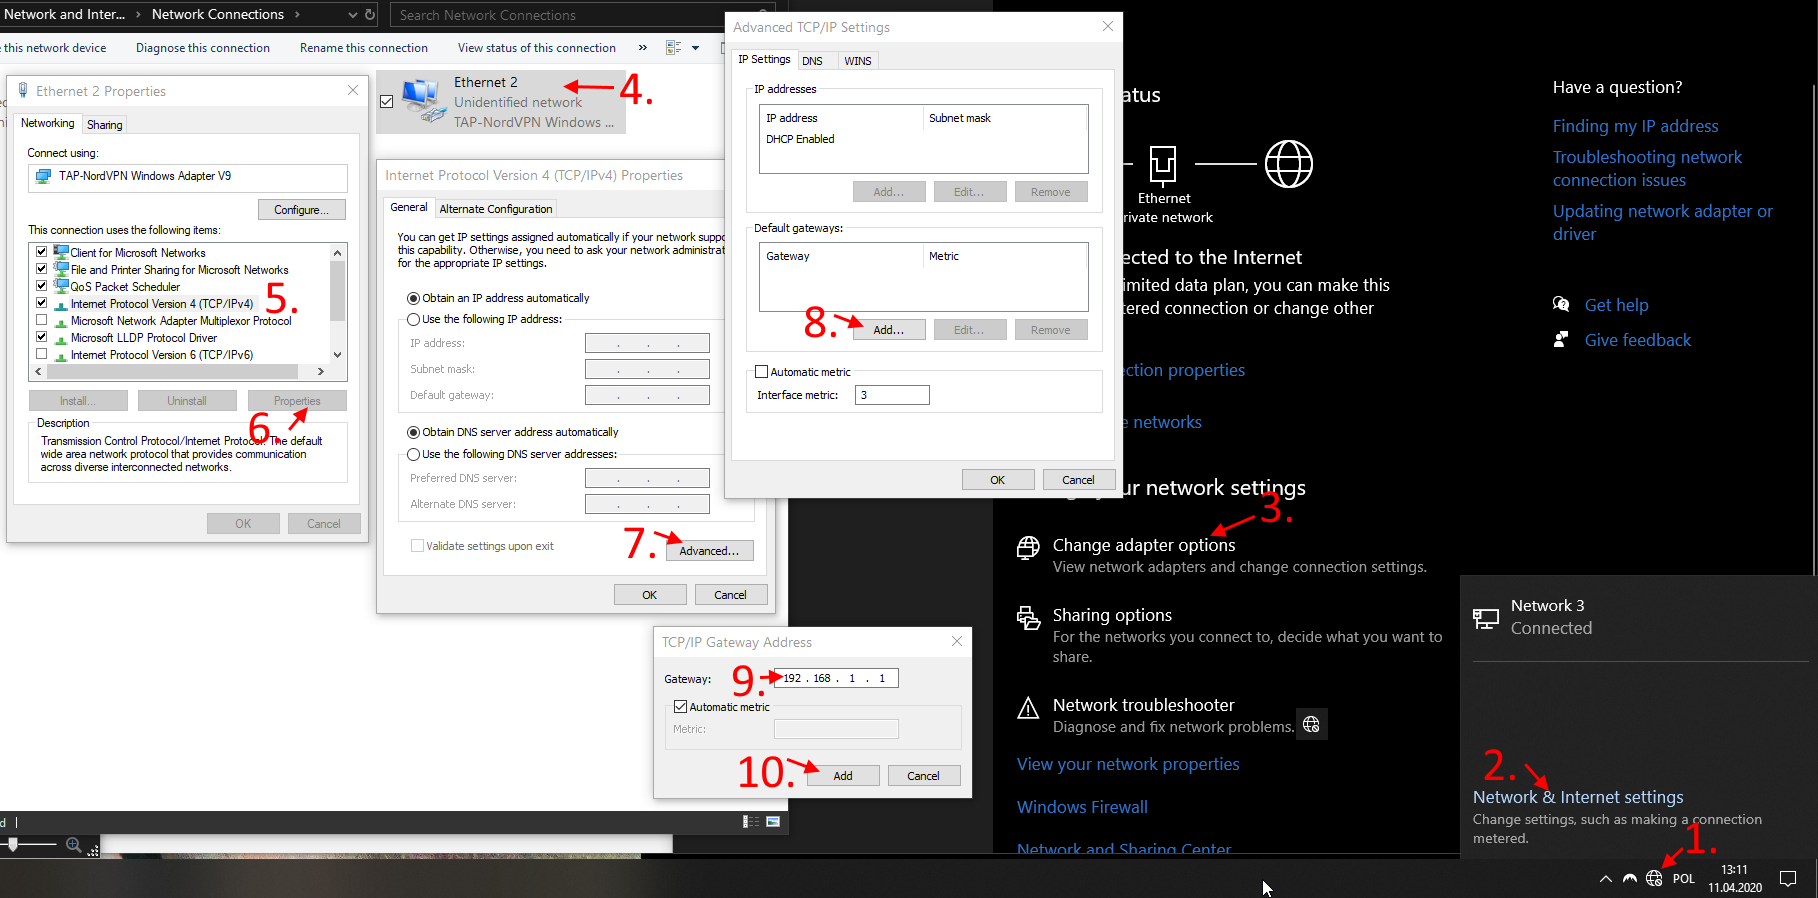Select 'Use the following IP address' radio button
Image resolution: width=1818 pixels, height=898 pixels.
coord(413,320)
